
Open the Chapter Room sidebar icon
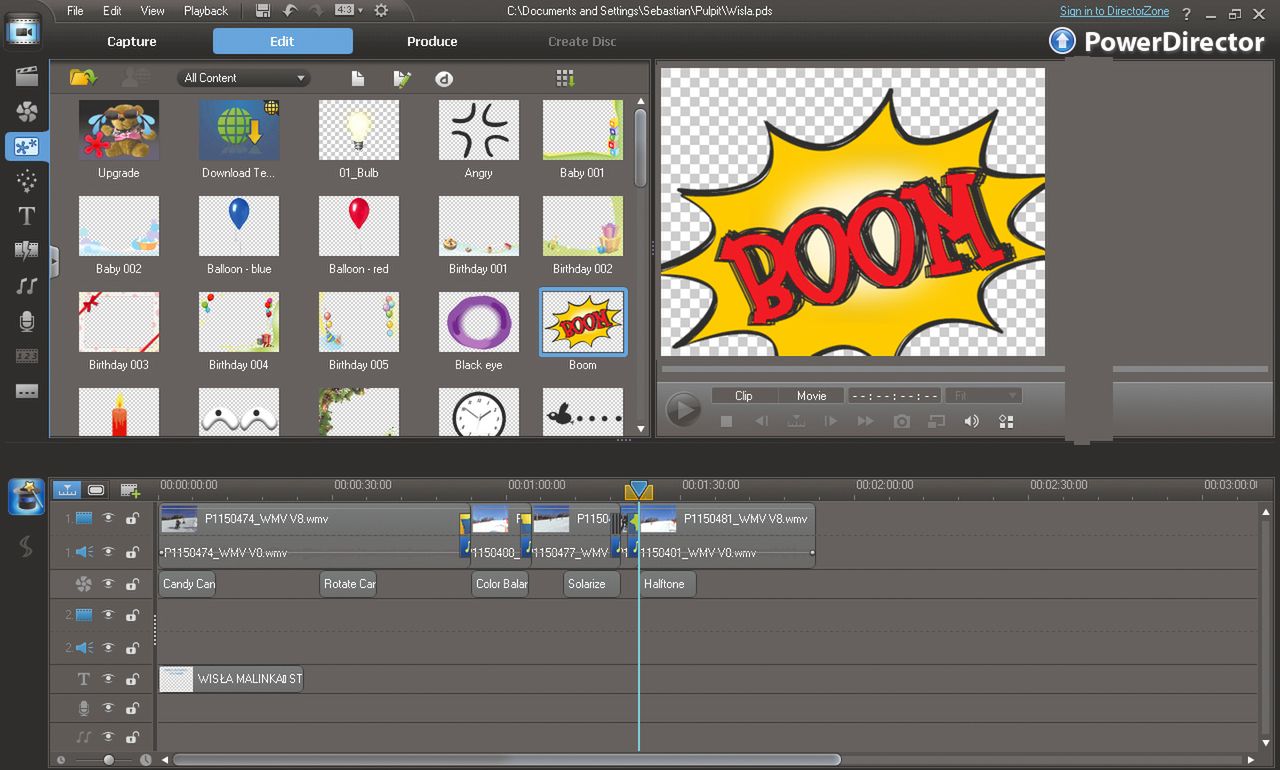pyautogui.click(x=26, y=356)
